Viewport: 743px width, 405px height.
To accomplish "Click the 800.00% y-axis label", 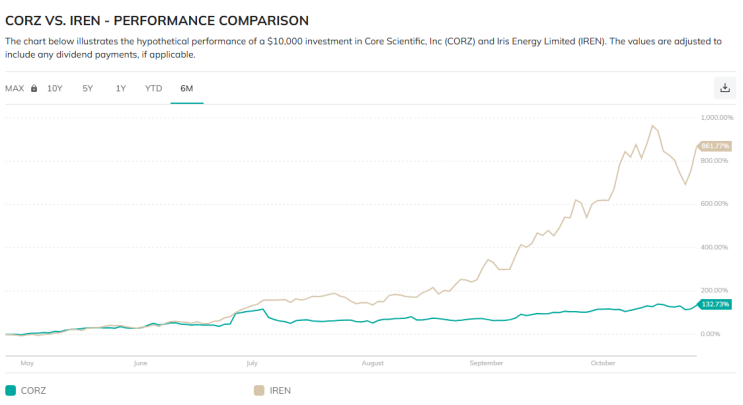I will click(x=714, y=161).
